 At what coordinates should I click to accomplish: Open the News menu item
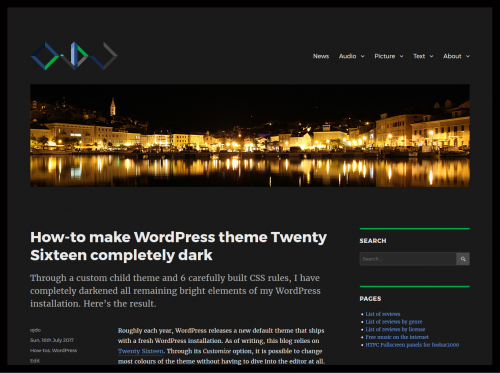(x=321, y=56)
